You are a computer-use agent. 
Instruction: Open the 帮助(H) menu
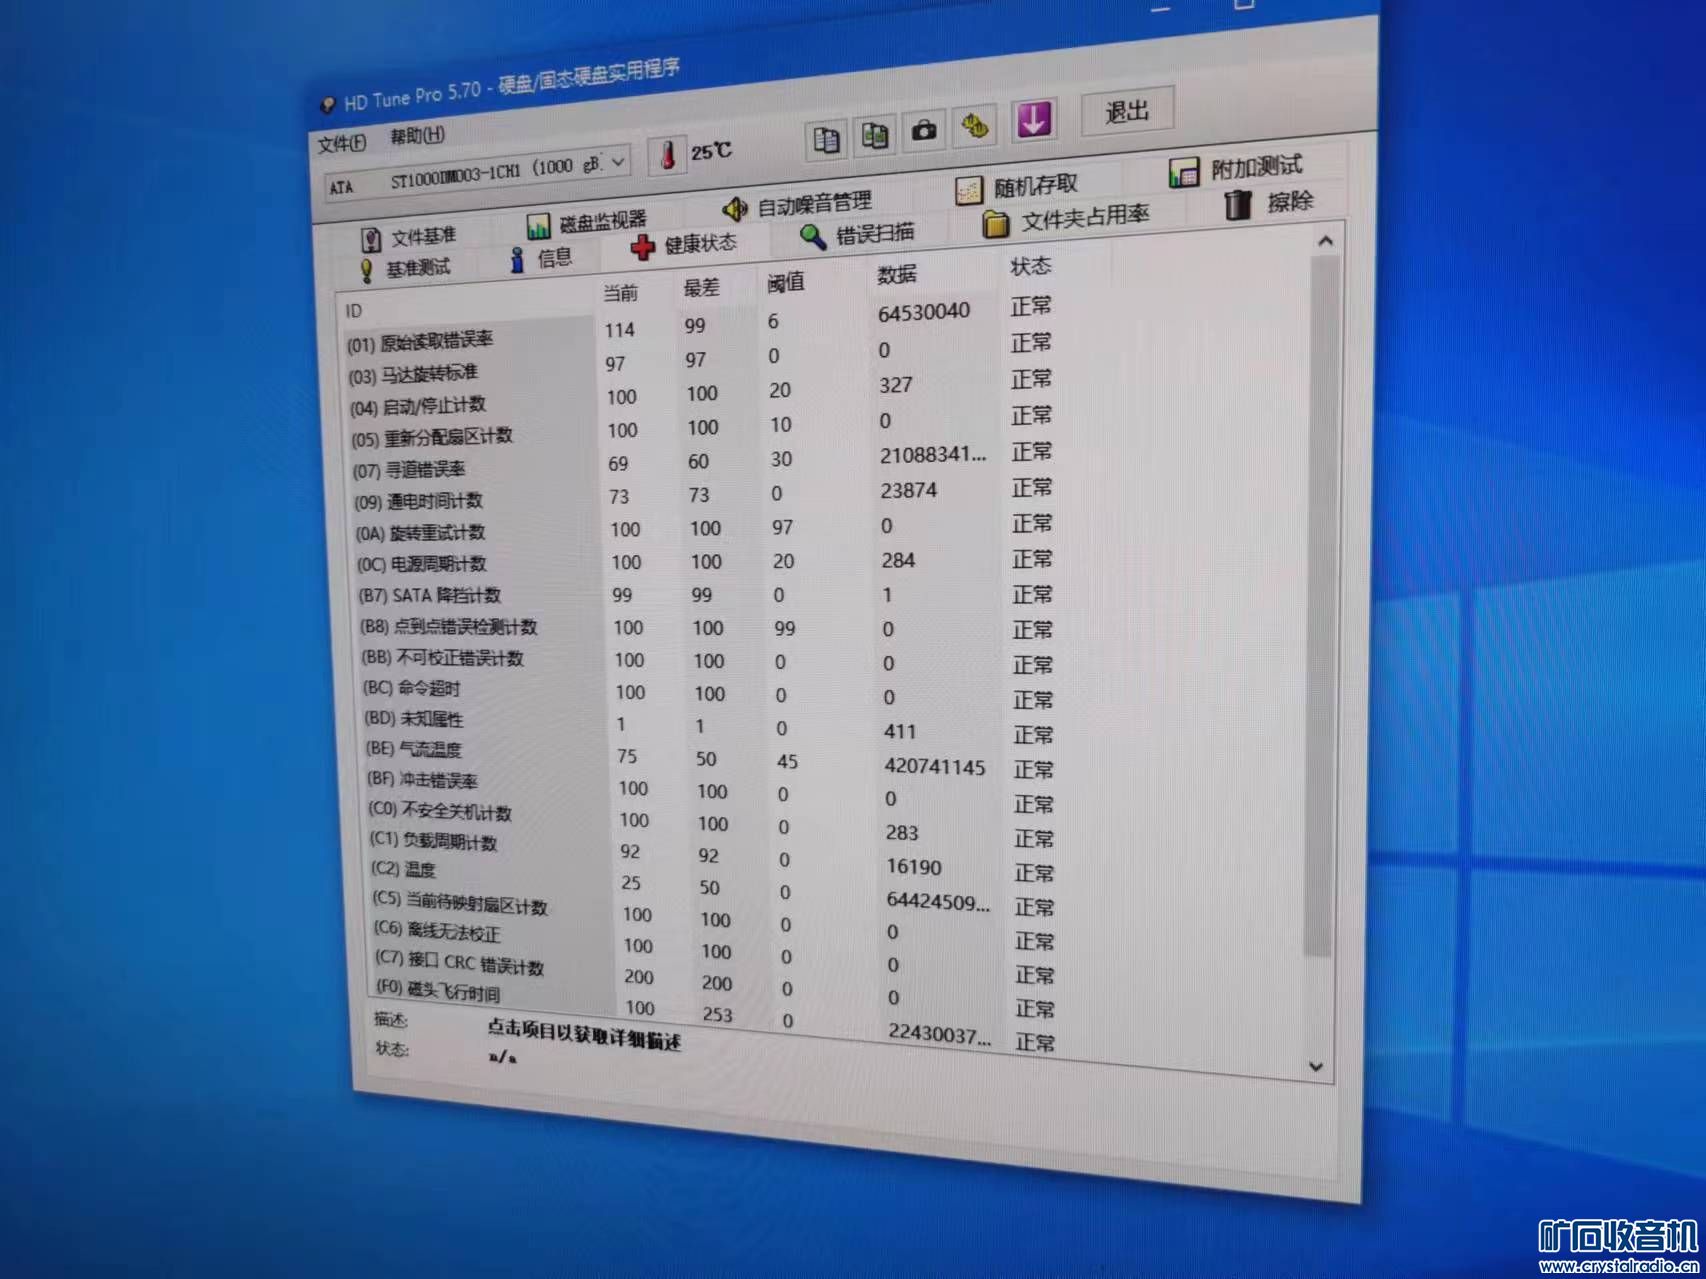tap(417, 136)
